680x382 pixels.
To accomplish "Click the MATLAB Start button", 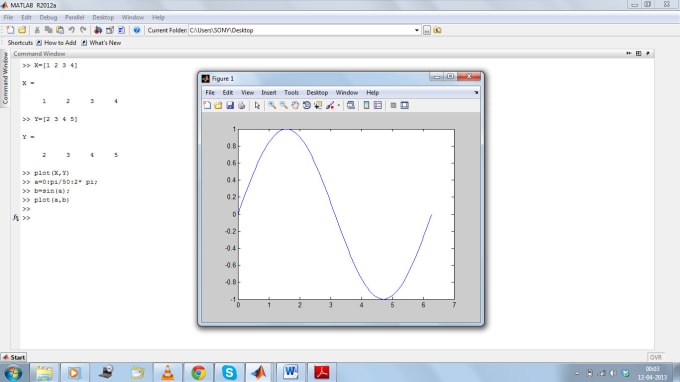I will pos(14,357).
